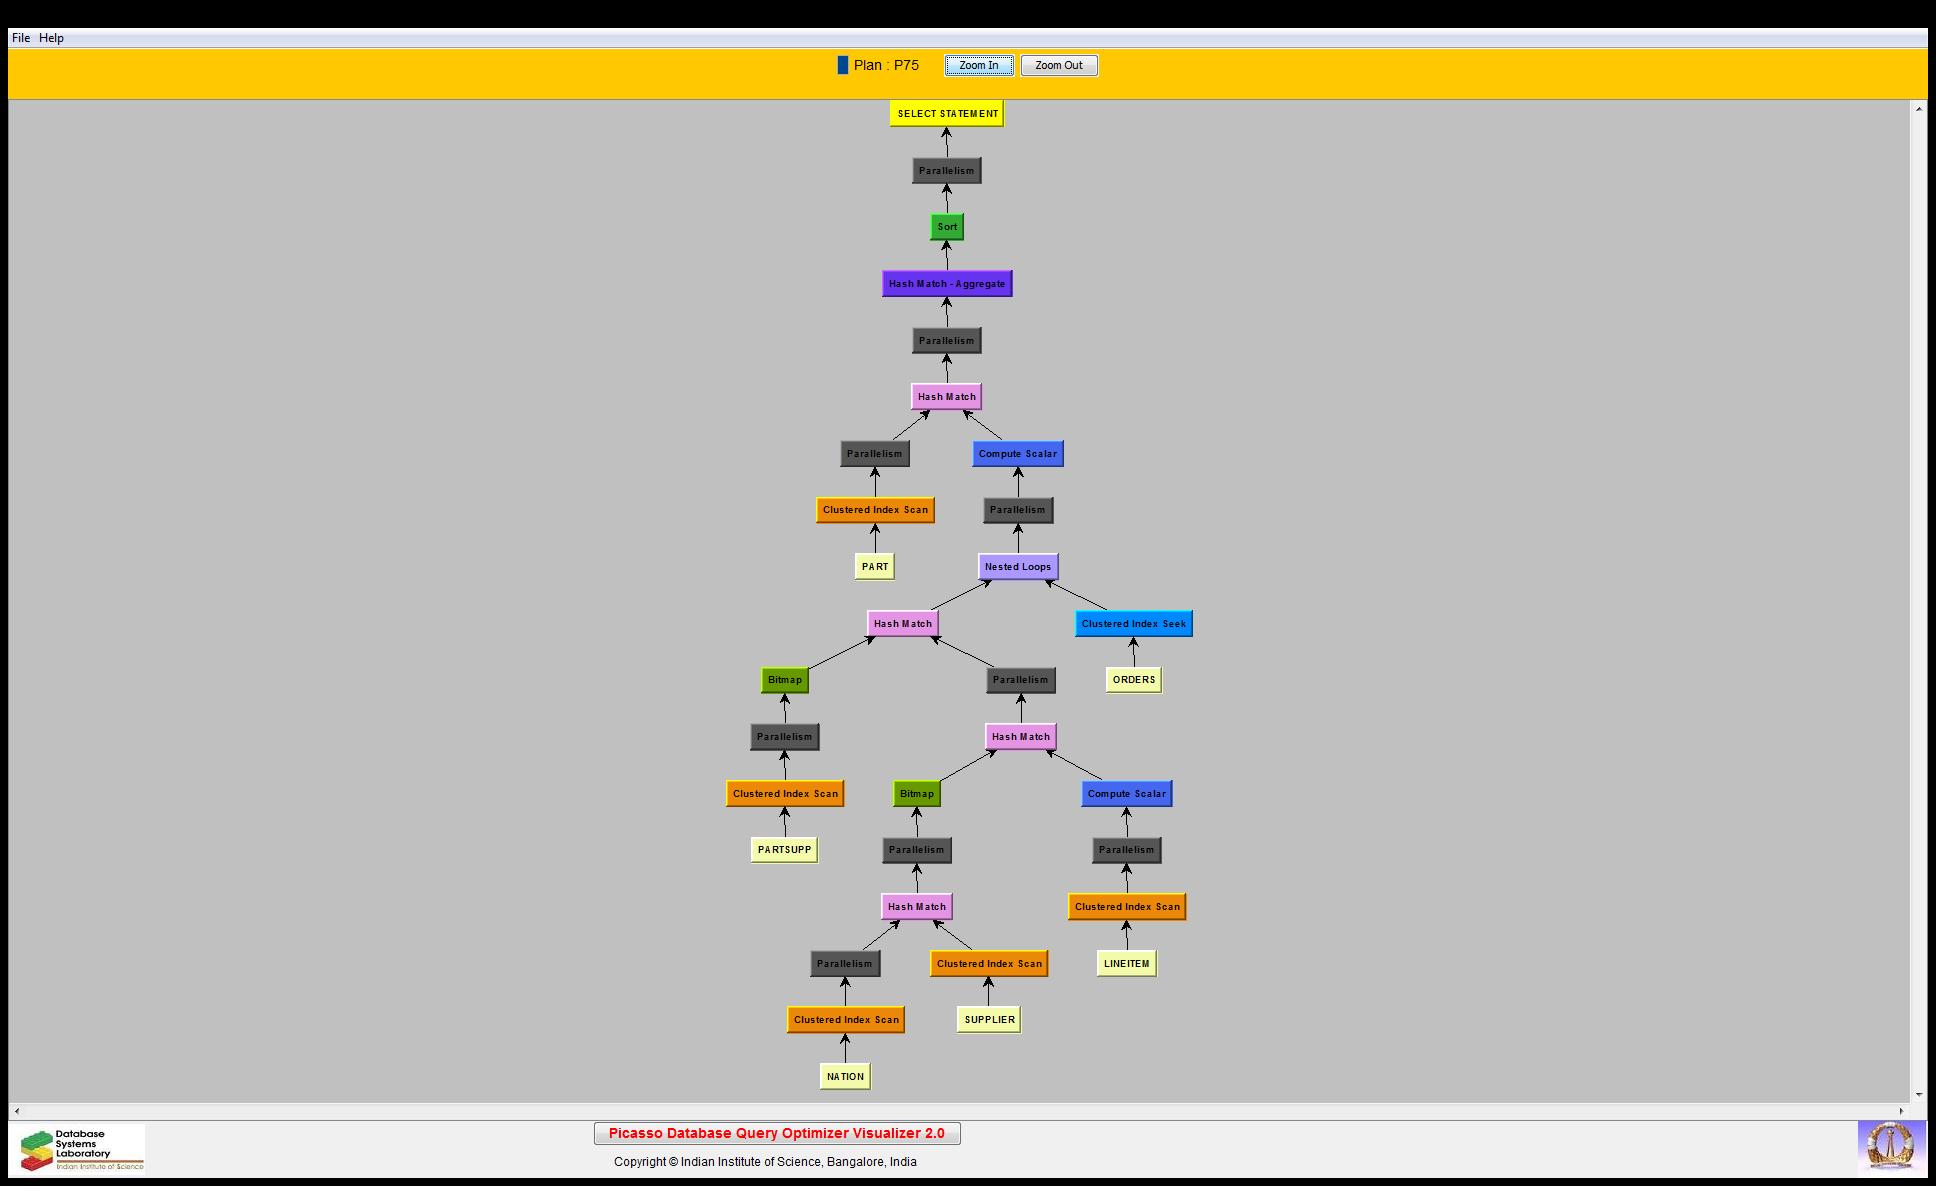This screenshot has height=1186, width=1936.
Task: Click the SUPPLIER table node
Action: point(988,1020)
